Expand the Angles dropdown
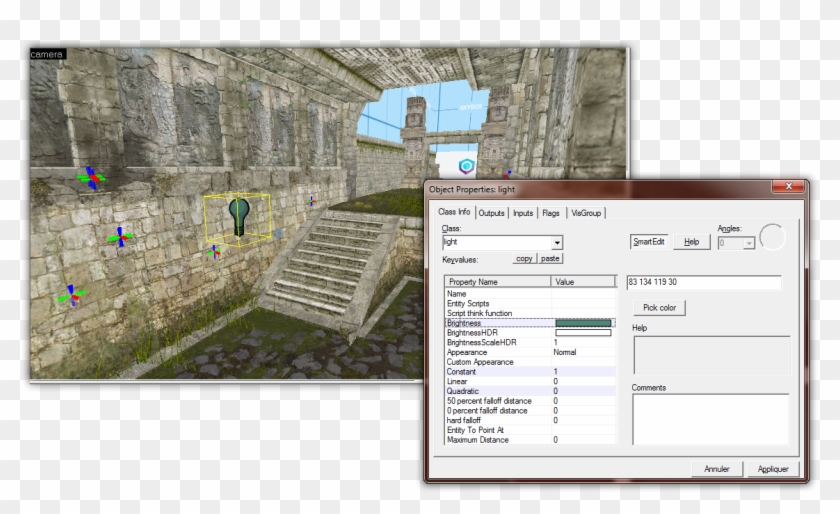This screenshot has height=514, width=840. tap(748, 242)
